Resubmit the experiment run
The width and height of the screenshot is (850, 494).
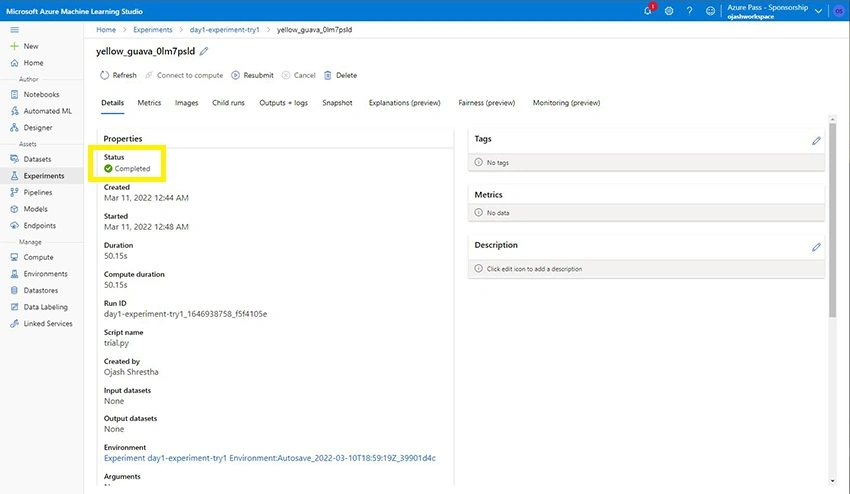[253, 75]
